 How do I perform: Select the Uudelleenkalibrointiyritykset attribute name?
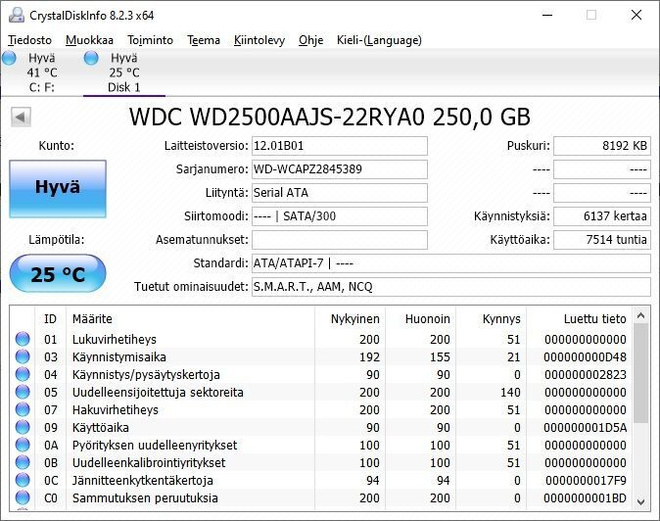pyautogui.click(x=149, y=463)
